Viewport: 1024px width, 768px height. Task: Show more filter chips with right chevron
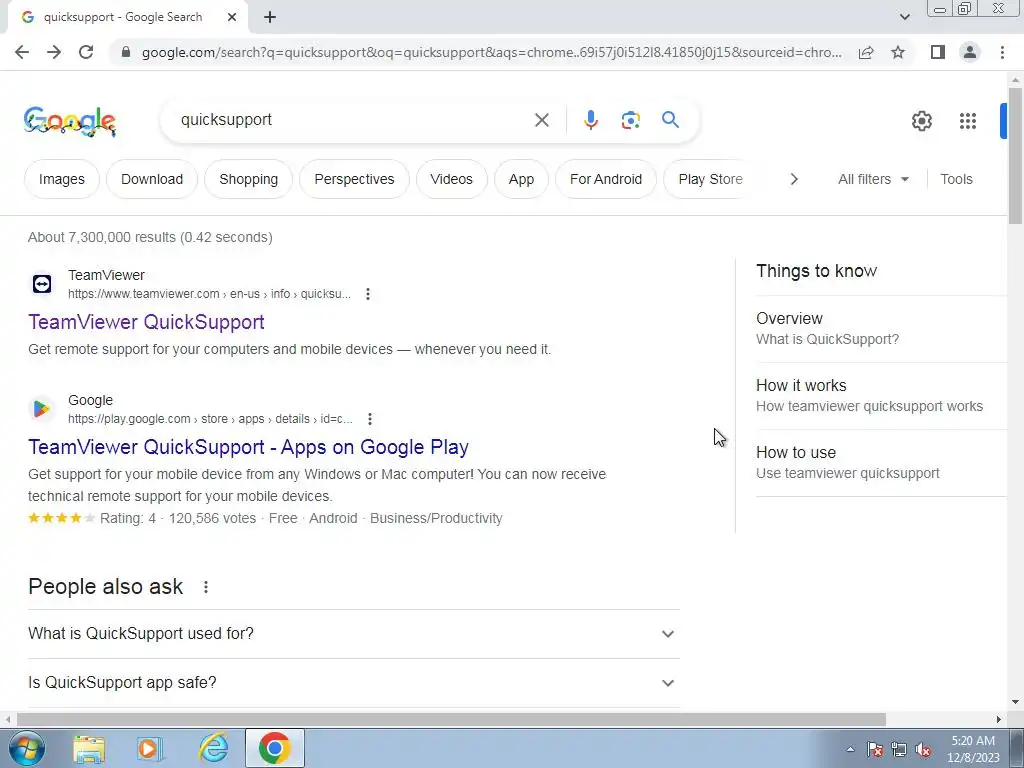point(793,179)
